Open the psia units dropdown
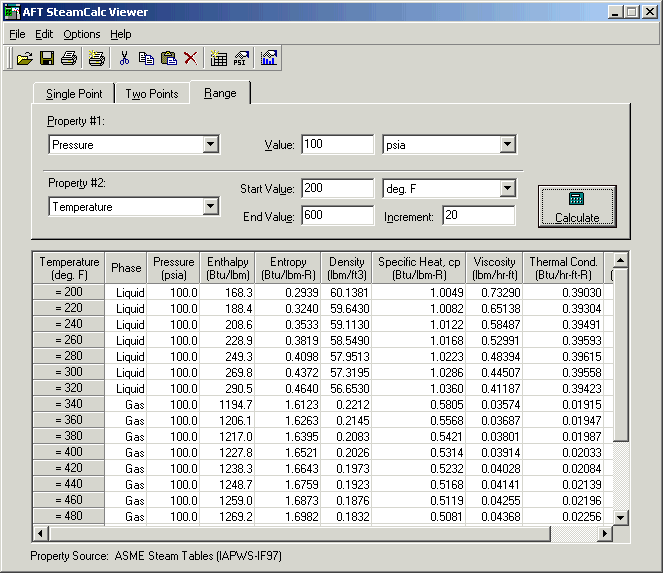This screenshot has width=663, height=573. [507, 145]
